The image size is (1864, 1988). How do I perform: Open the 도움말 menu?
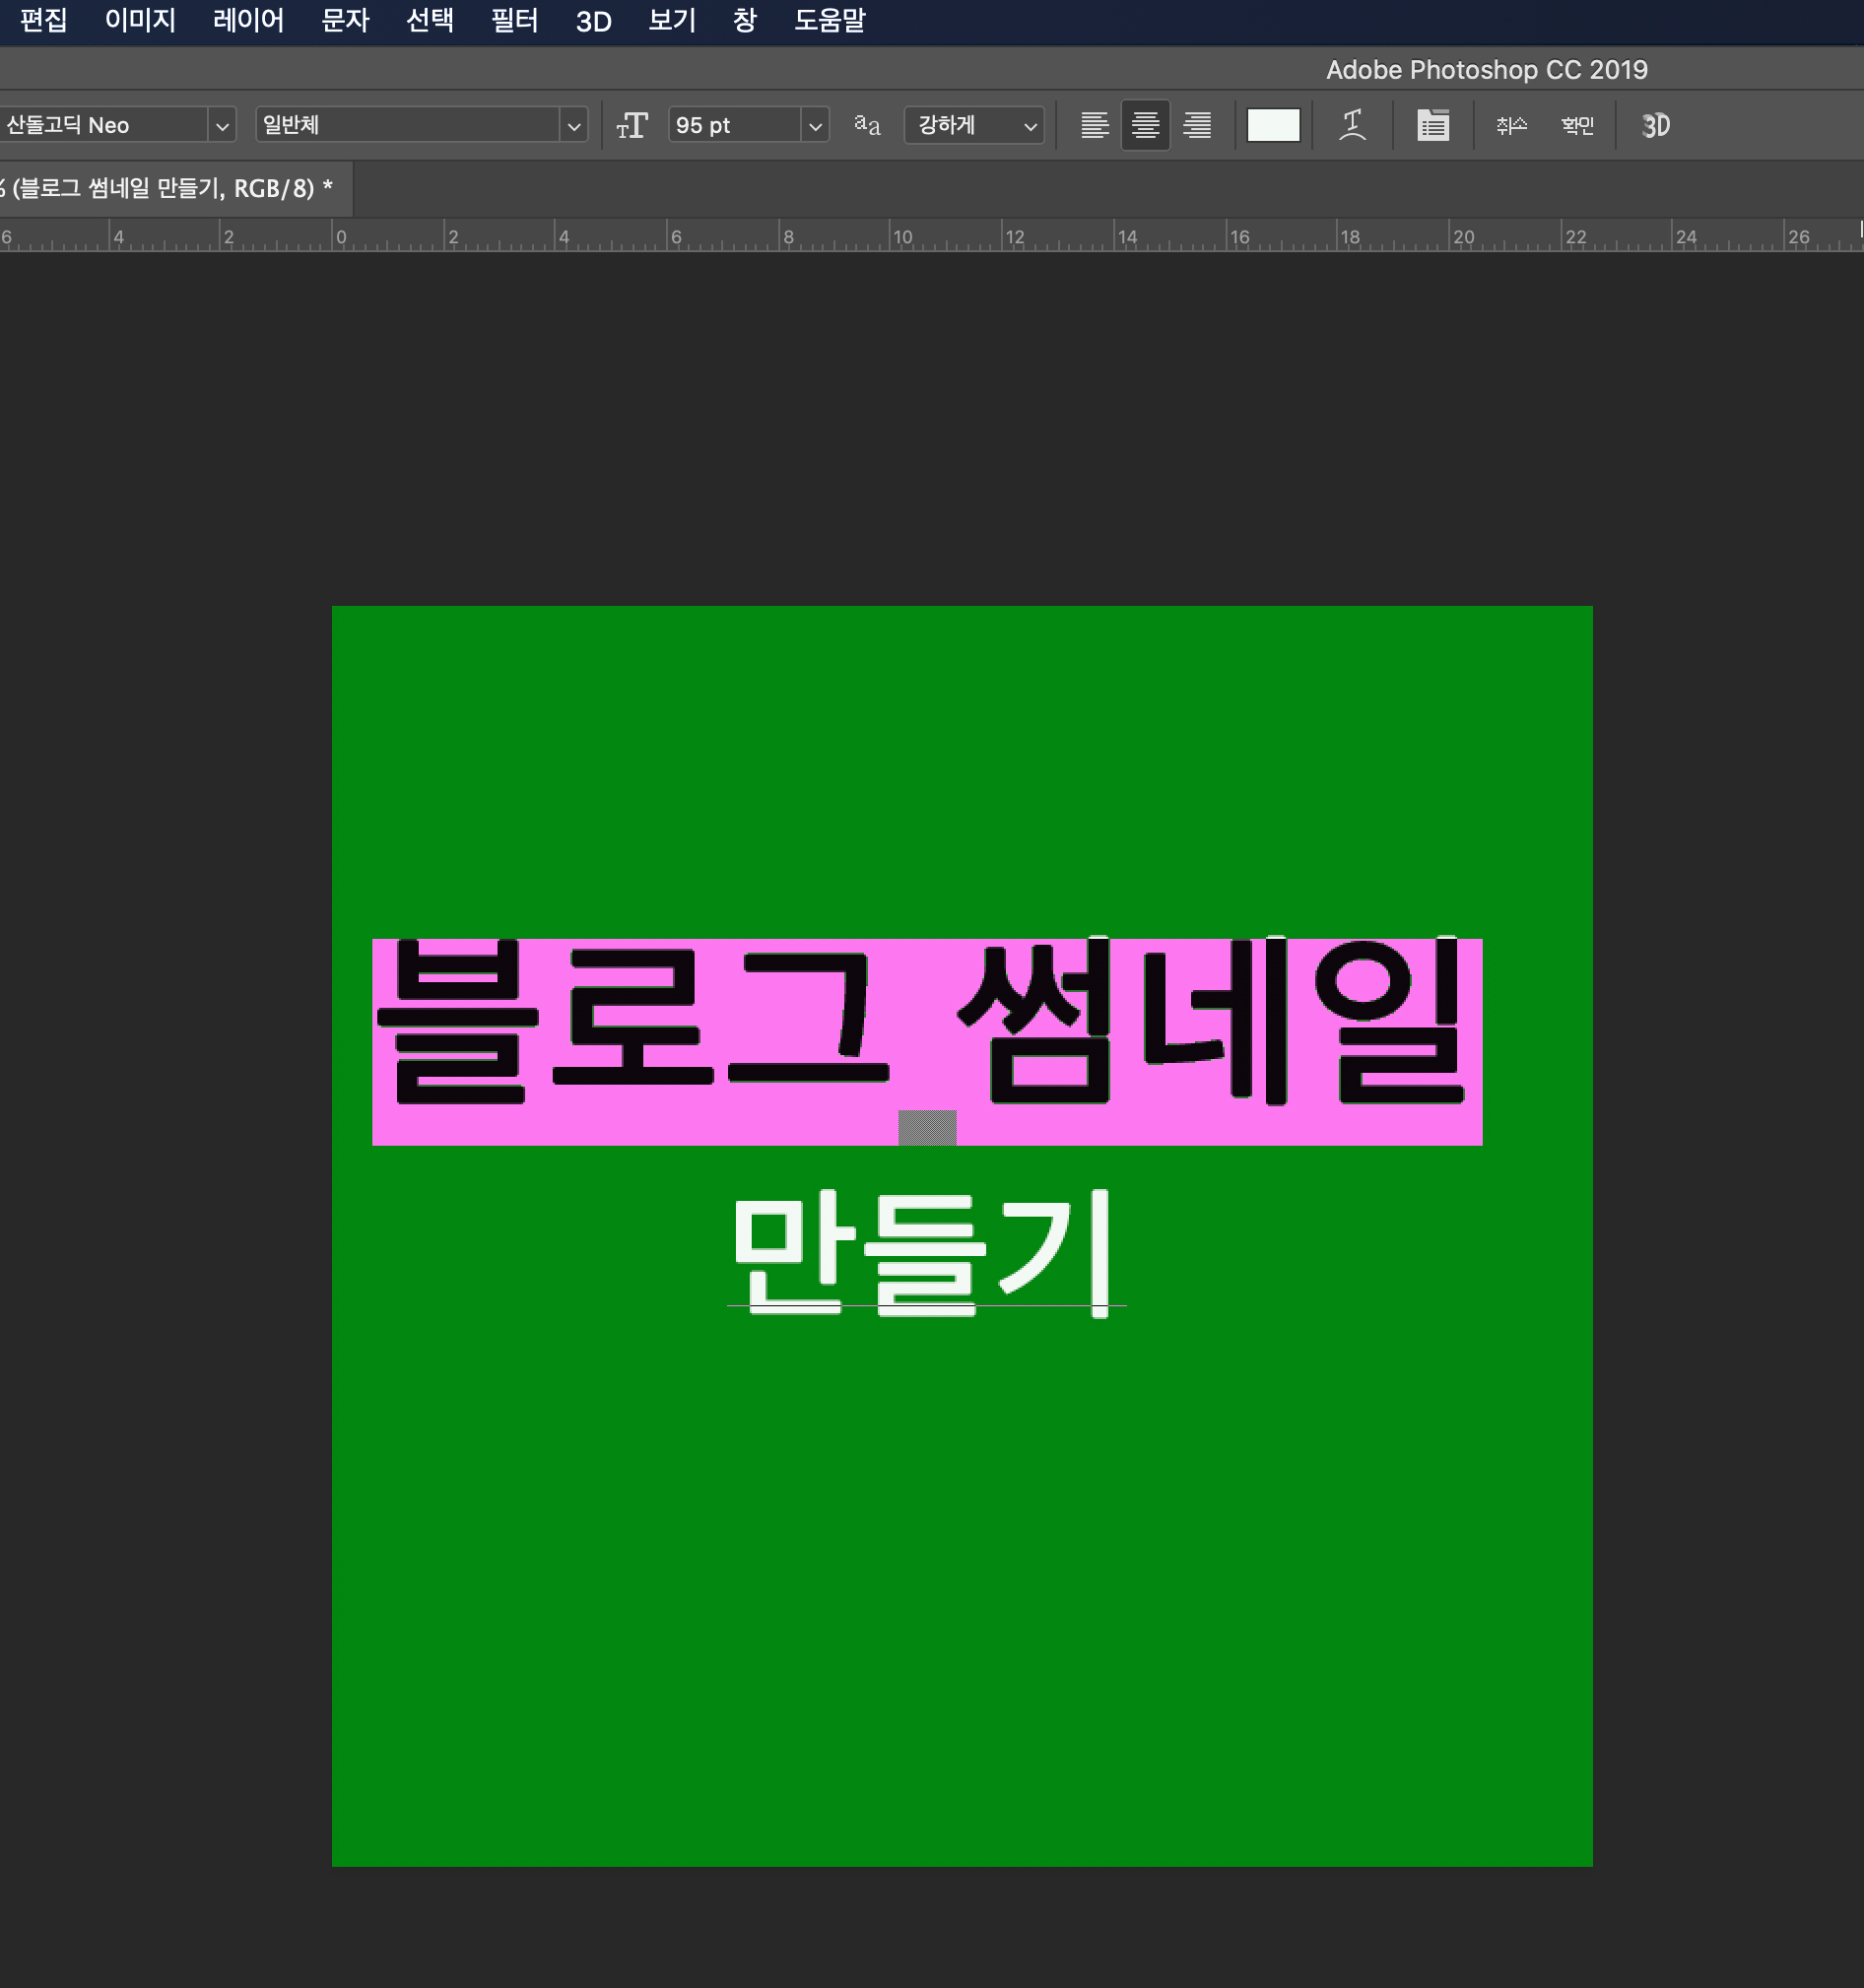point(830,20)
